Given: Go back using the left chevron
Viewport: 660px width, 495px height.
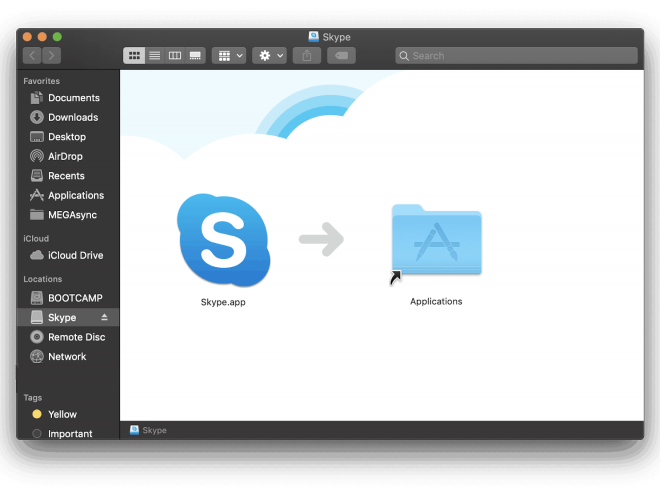Looking at the screenshot, I should pyautogui.click(x=32, y=56).
